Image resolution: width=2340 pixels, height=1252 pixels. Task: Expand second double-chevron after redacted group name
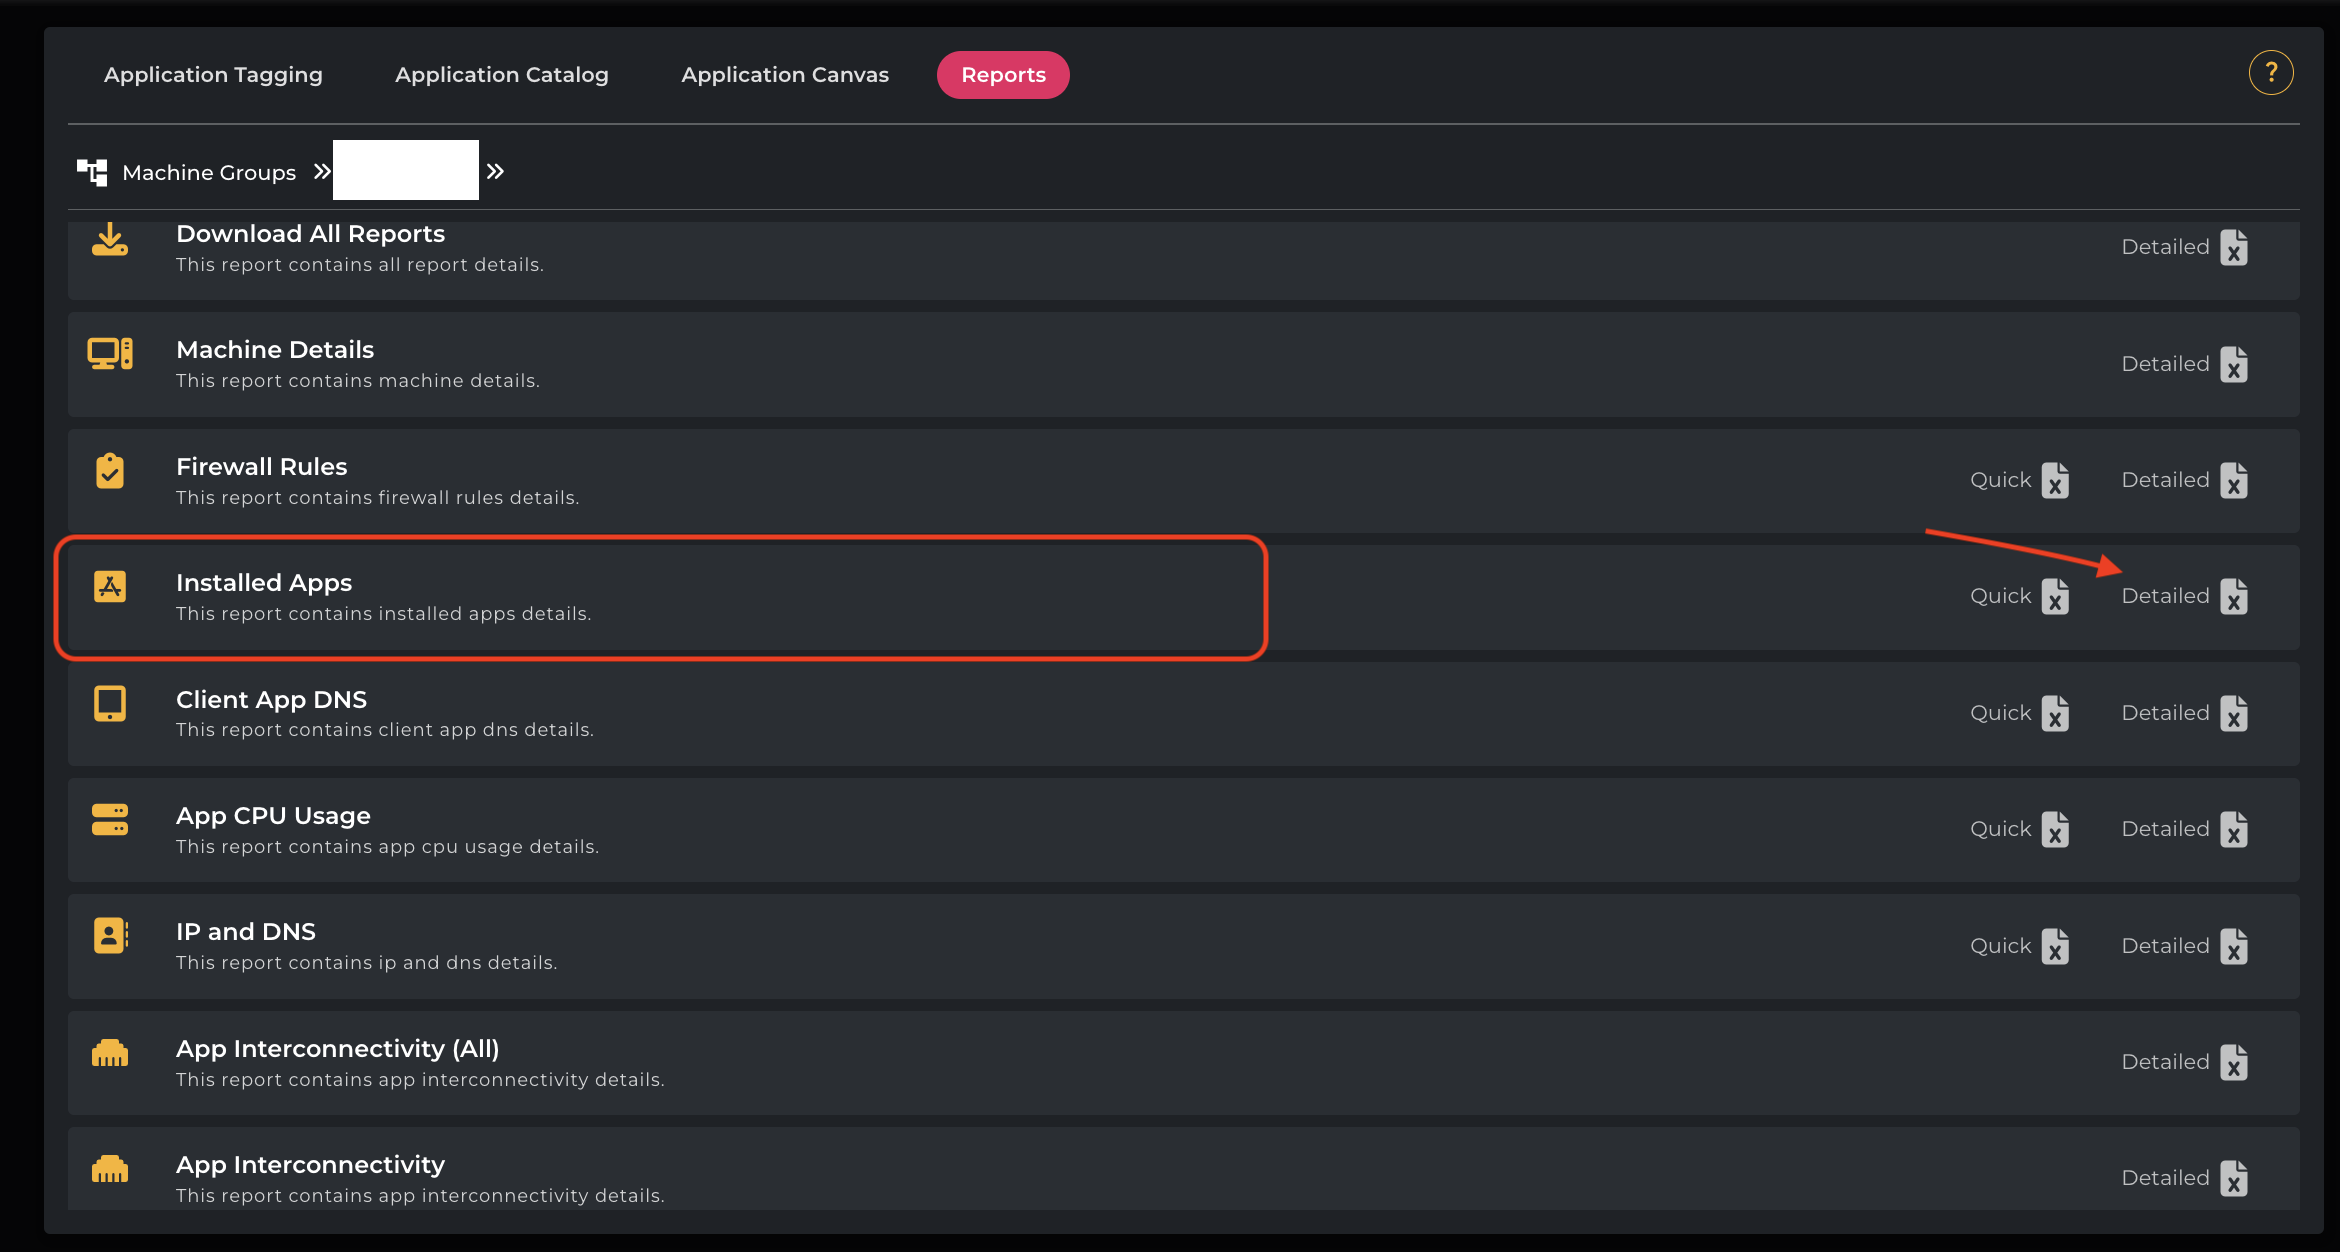point(495,172)
